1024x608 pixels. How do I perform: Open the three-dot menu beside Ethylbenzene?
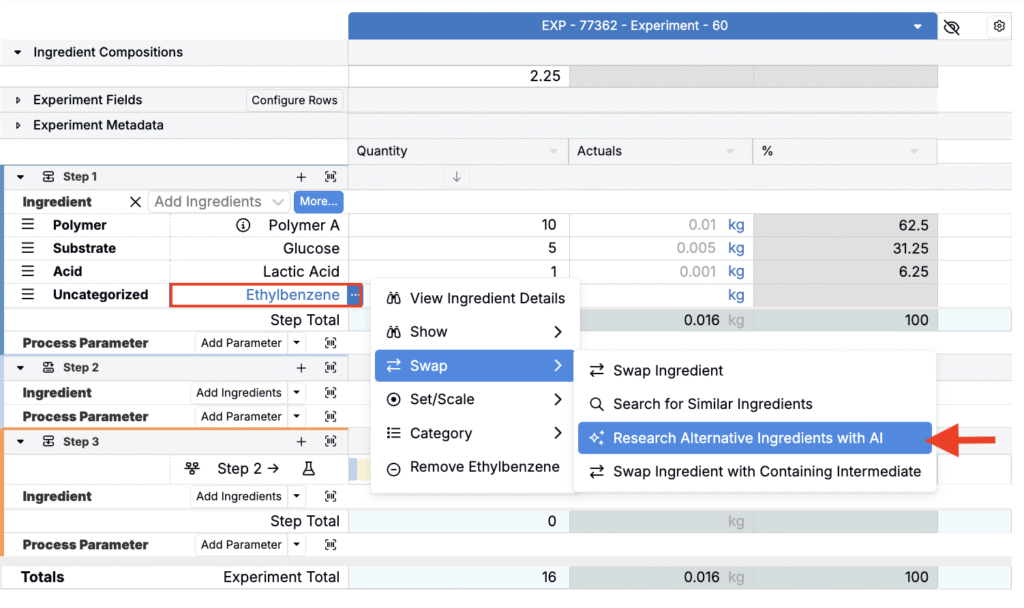[x=354, y=295]
